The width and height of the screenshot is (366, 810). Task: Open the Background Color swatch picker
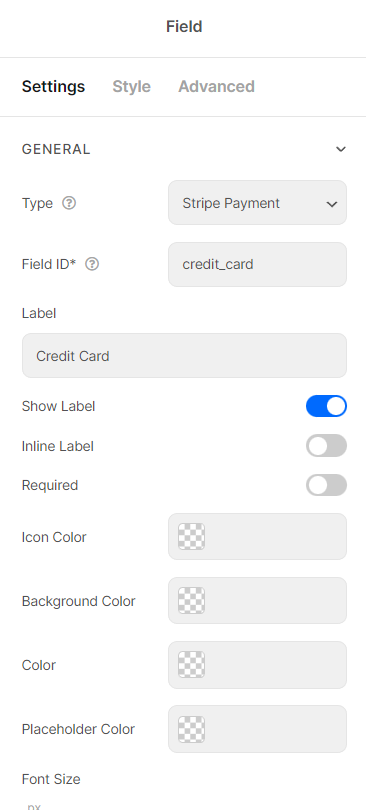pos(192,600)
